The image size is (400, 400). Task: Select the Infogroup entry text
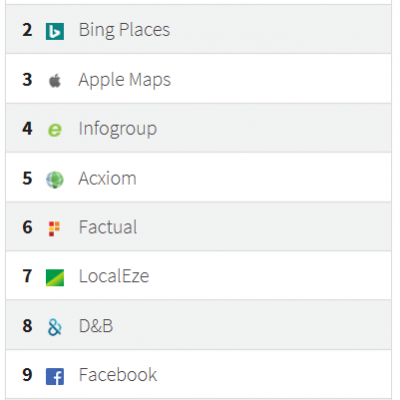[x=118, y=129]
